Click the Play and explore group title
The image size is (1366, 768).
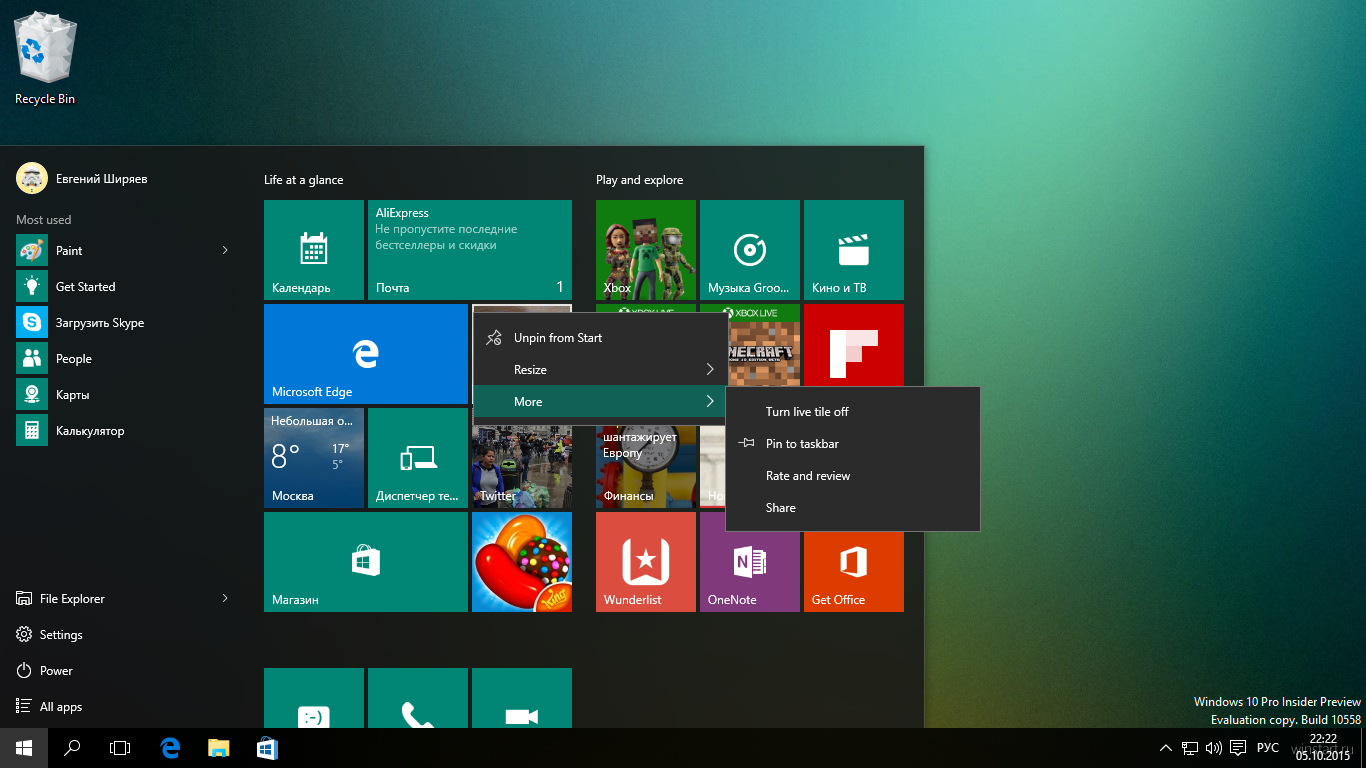[639, 180]
